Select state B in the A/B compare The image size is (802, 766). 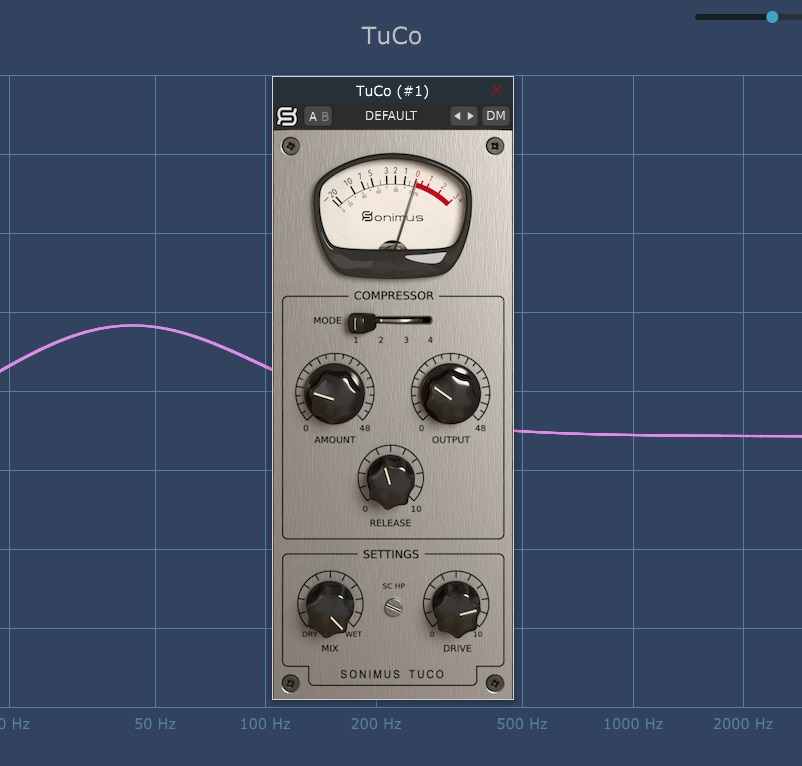click(325, 117)
